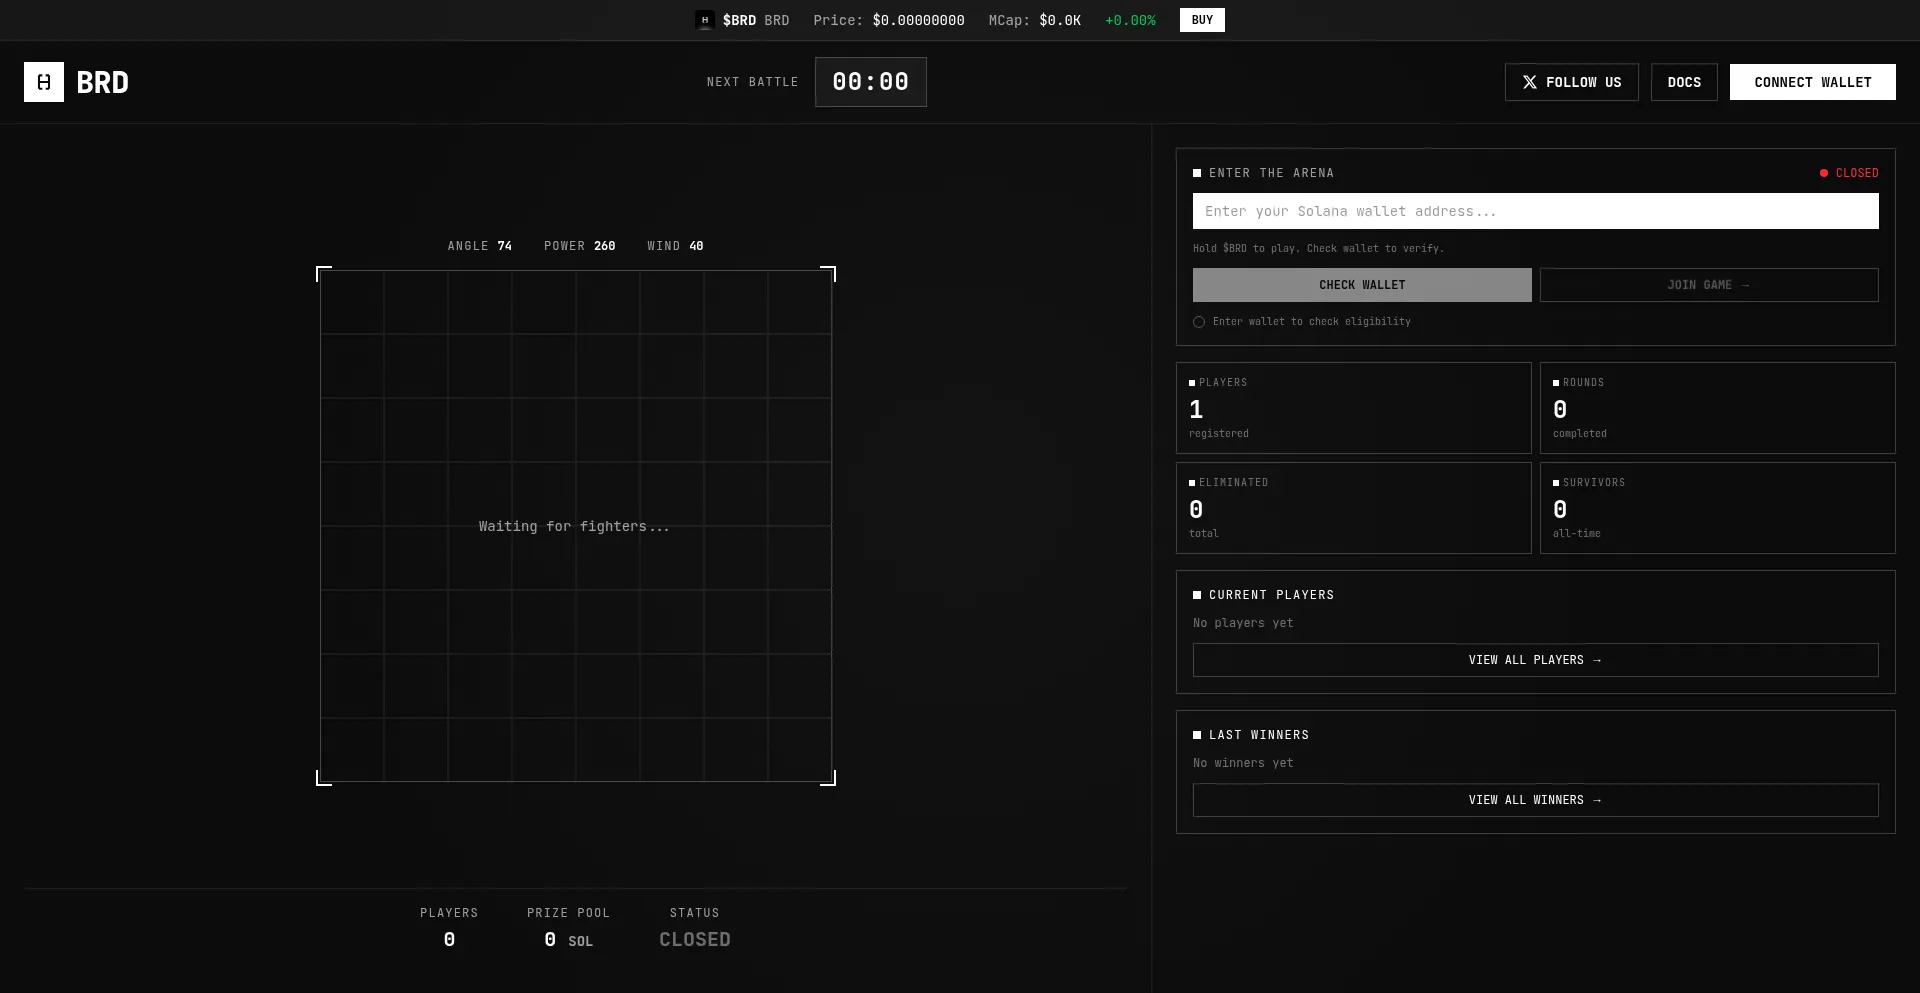
Task: Click the Players registered stat card
Action: tap(1353, 408)
